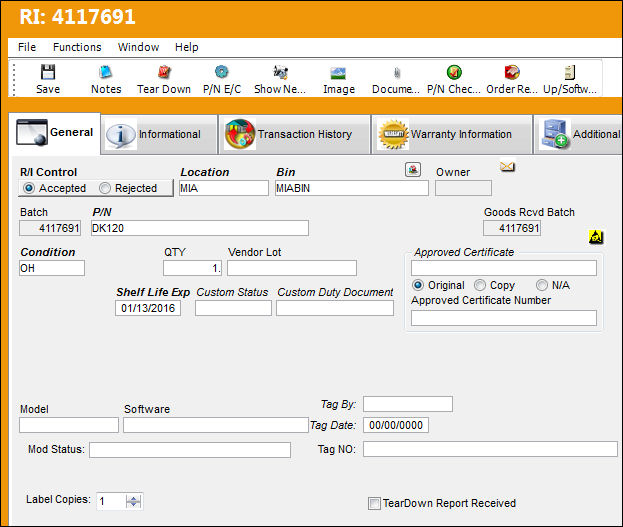Click the Model field
The width and height of the screenshot is (623, 527).
tap(69, 425)
